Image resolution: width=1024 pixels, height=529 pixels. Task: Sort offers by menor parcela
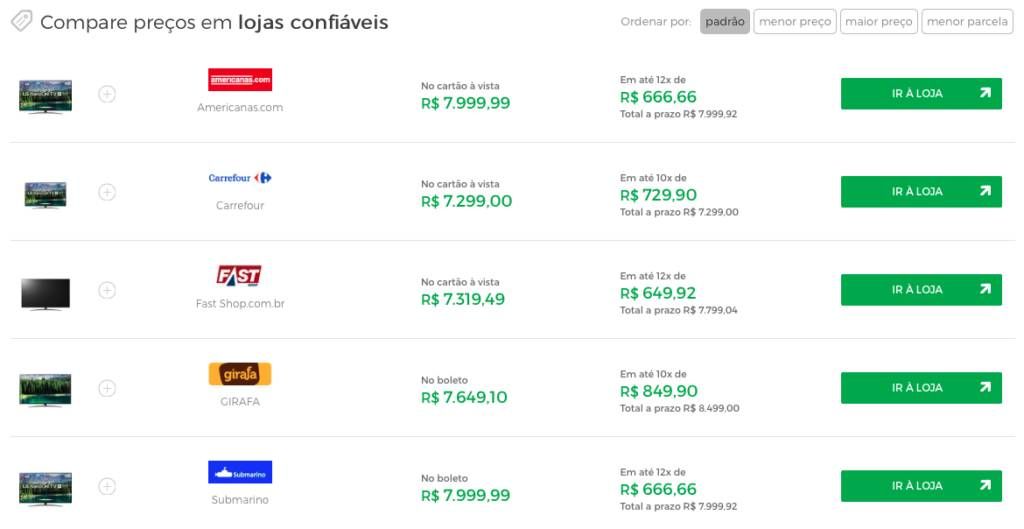[967, 22]
